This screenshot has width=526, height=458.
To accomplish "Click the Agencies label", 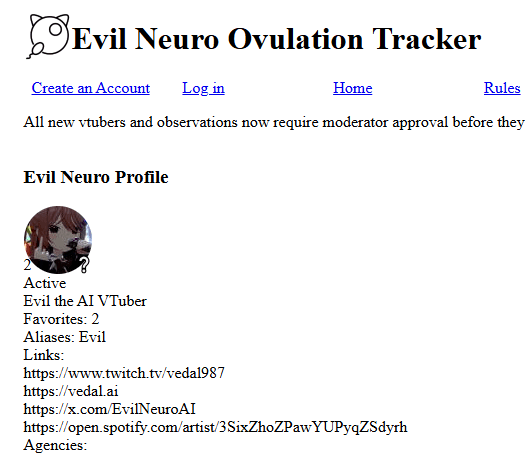I will (x=55, y=446).
